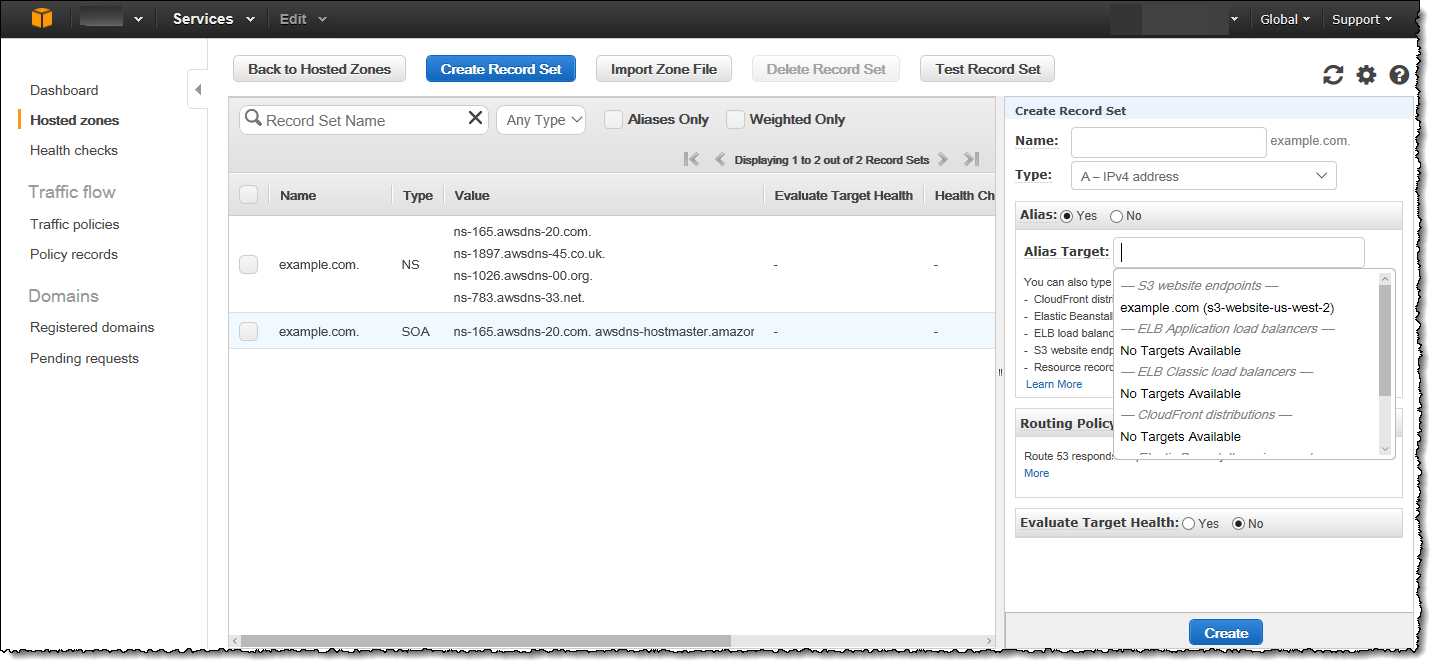
Task: Set Evaluate Target Health to Yes
Action: (x=1189, y=524)
